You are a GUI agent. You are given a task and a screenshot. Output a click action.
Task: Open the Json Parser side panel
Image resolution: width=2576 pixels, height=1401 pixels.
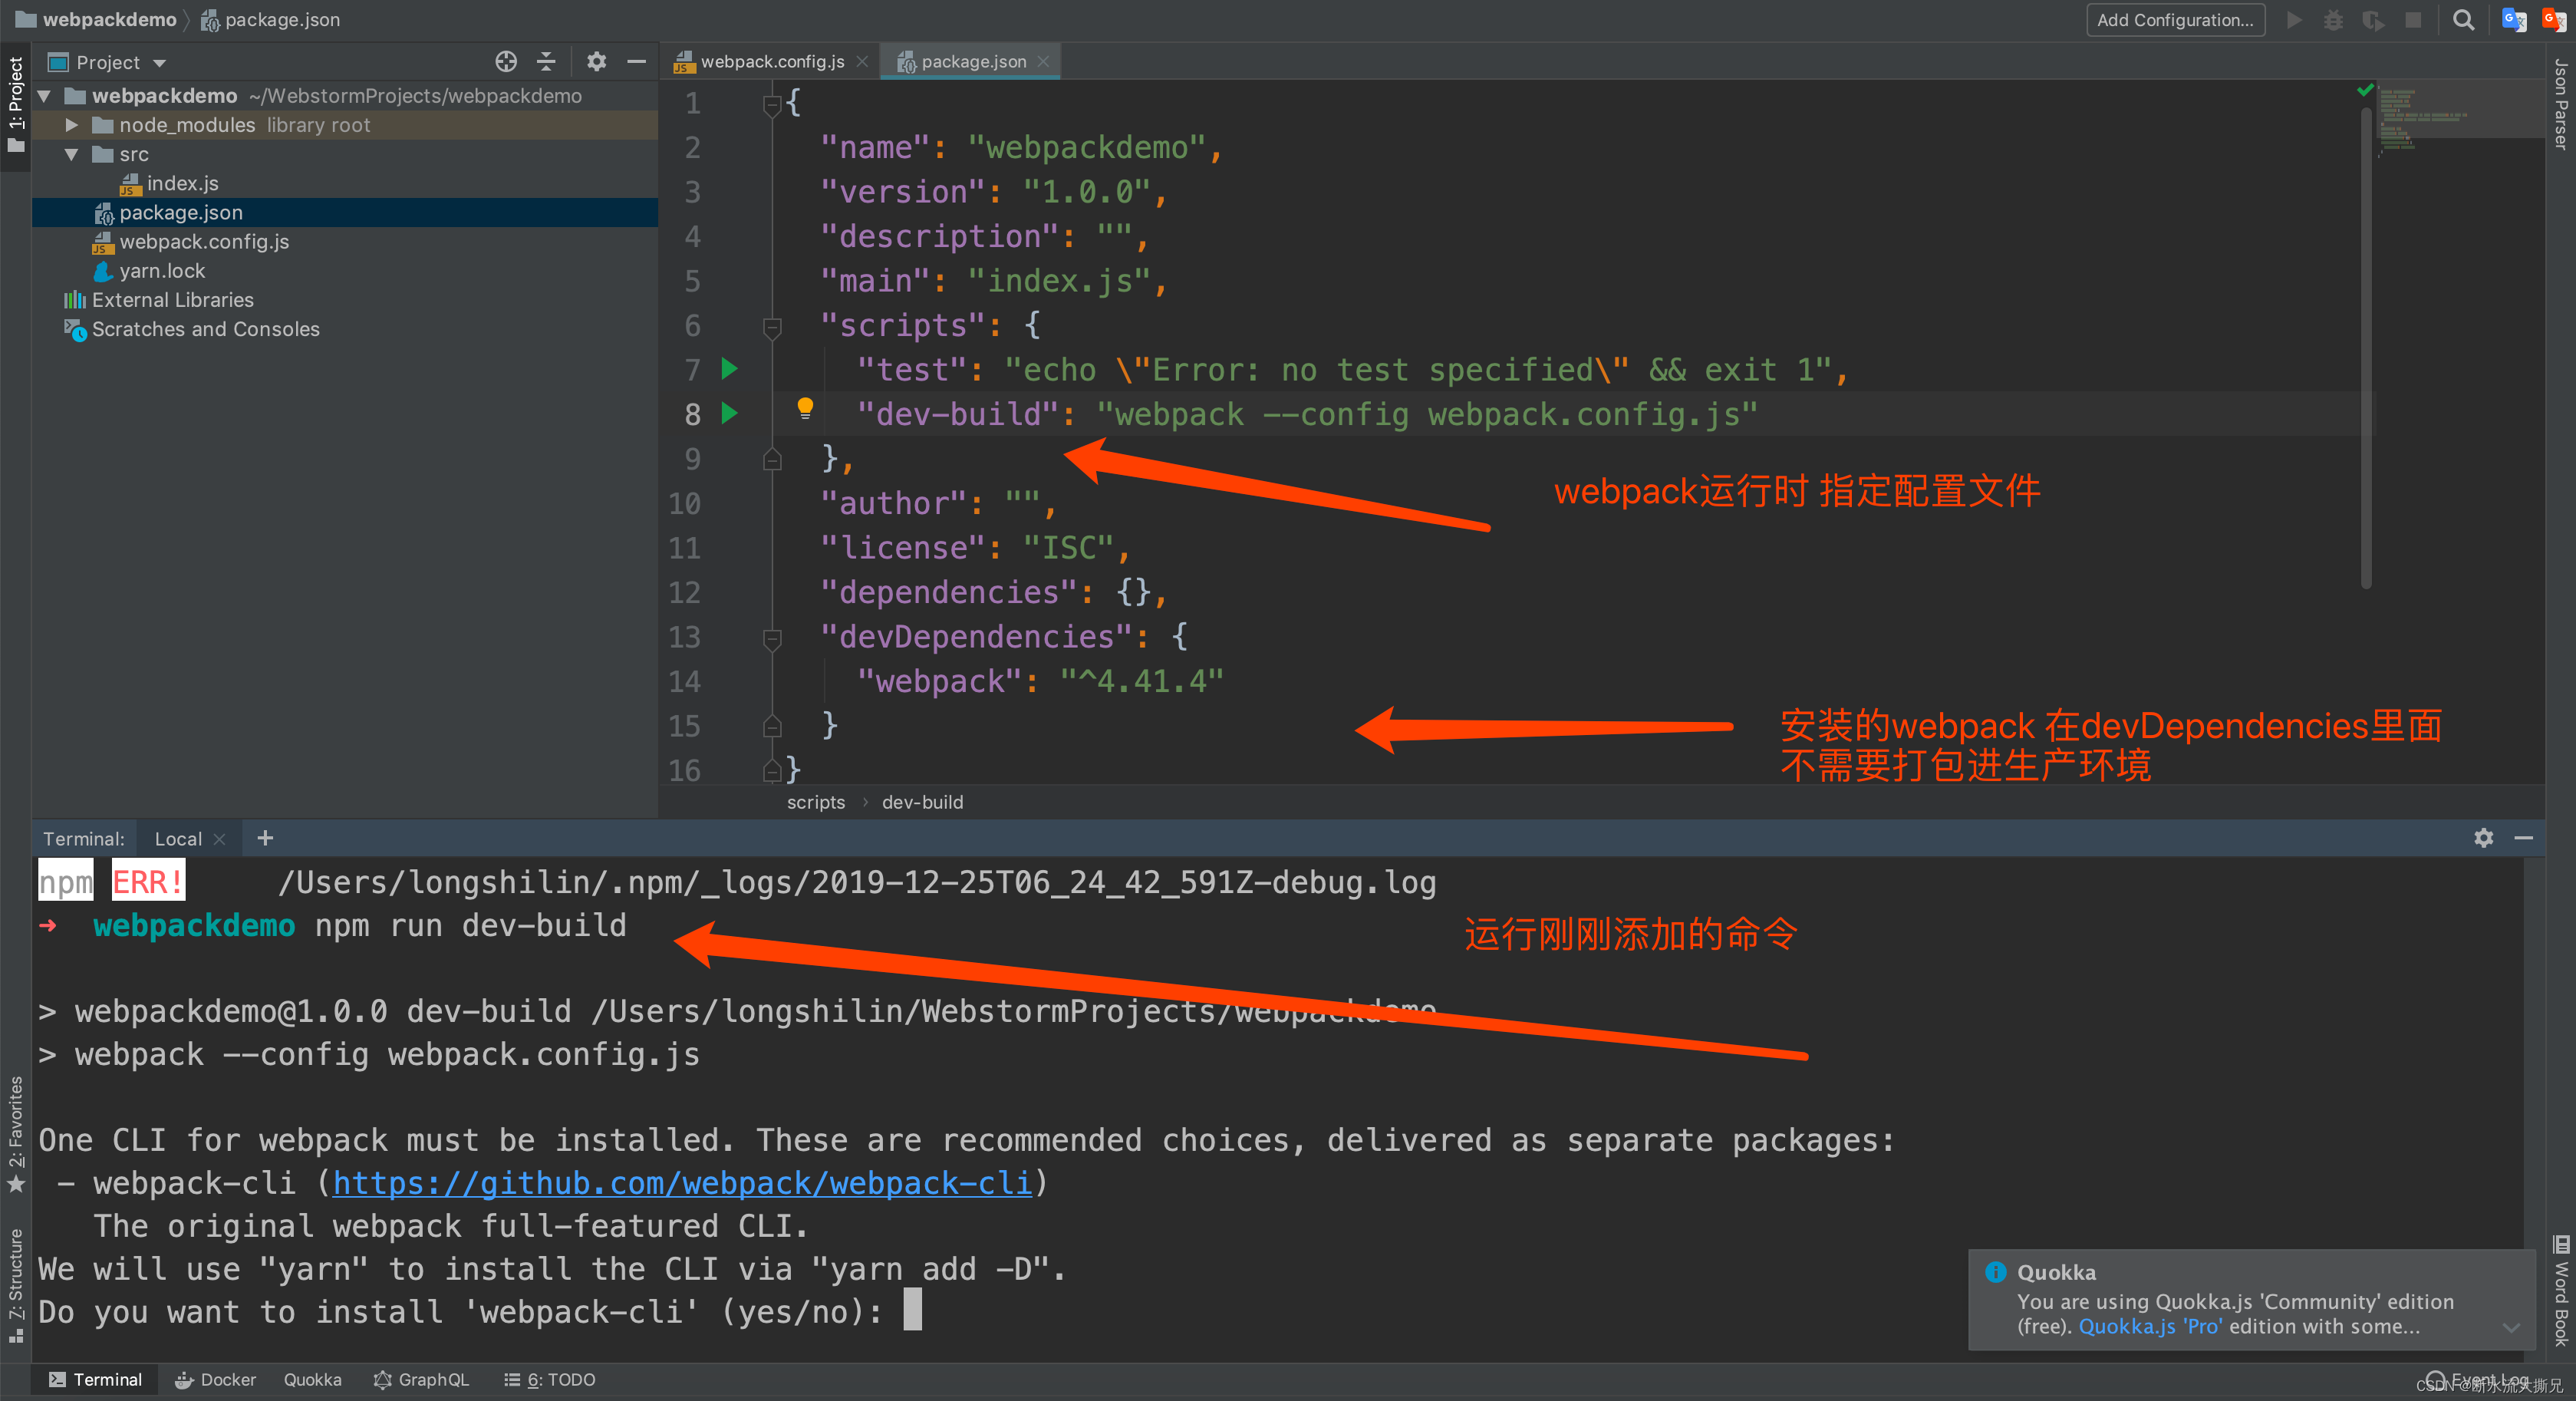[2561, 104]
